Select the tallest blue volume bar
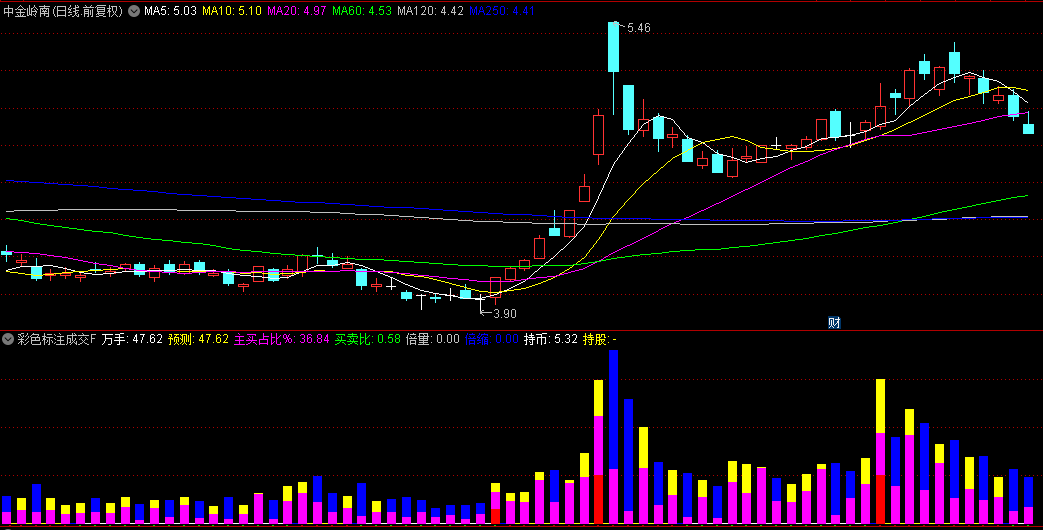1043x530 pixels. 613,437
